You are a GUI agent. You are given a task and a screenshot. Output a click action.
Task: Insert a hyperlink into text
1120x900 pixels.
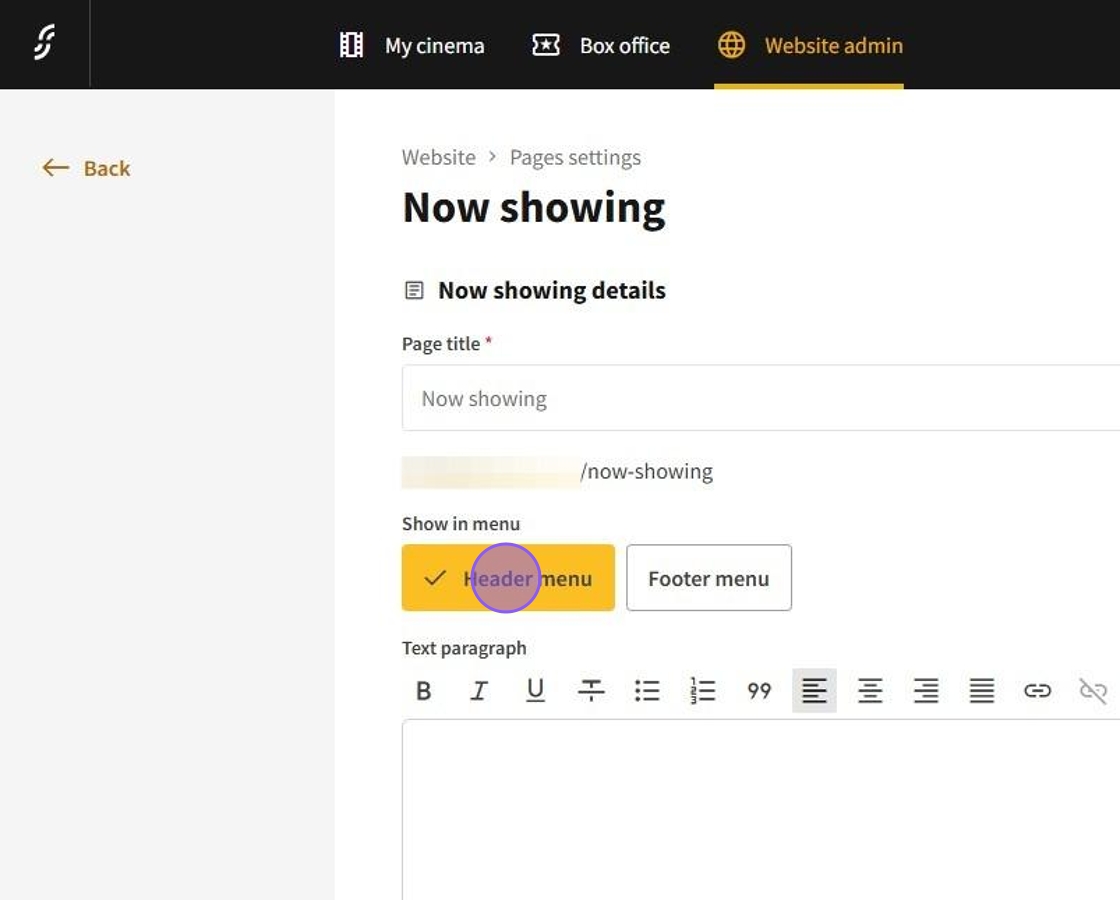(x=1037, y=691)
